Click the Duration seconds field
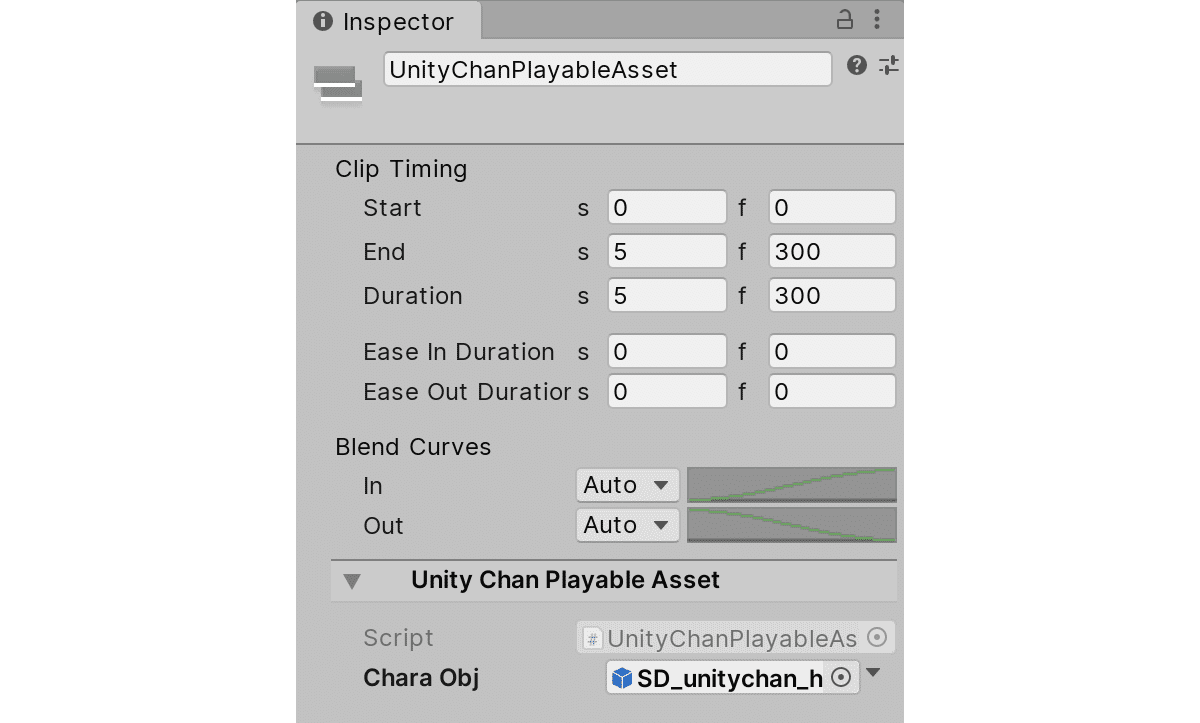Viewport: 1200px width, 723px height. pos(667,296)
